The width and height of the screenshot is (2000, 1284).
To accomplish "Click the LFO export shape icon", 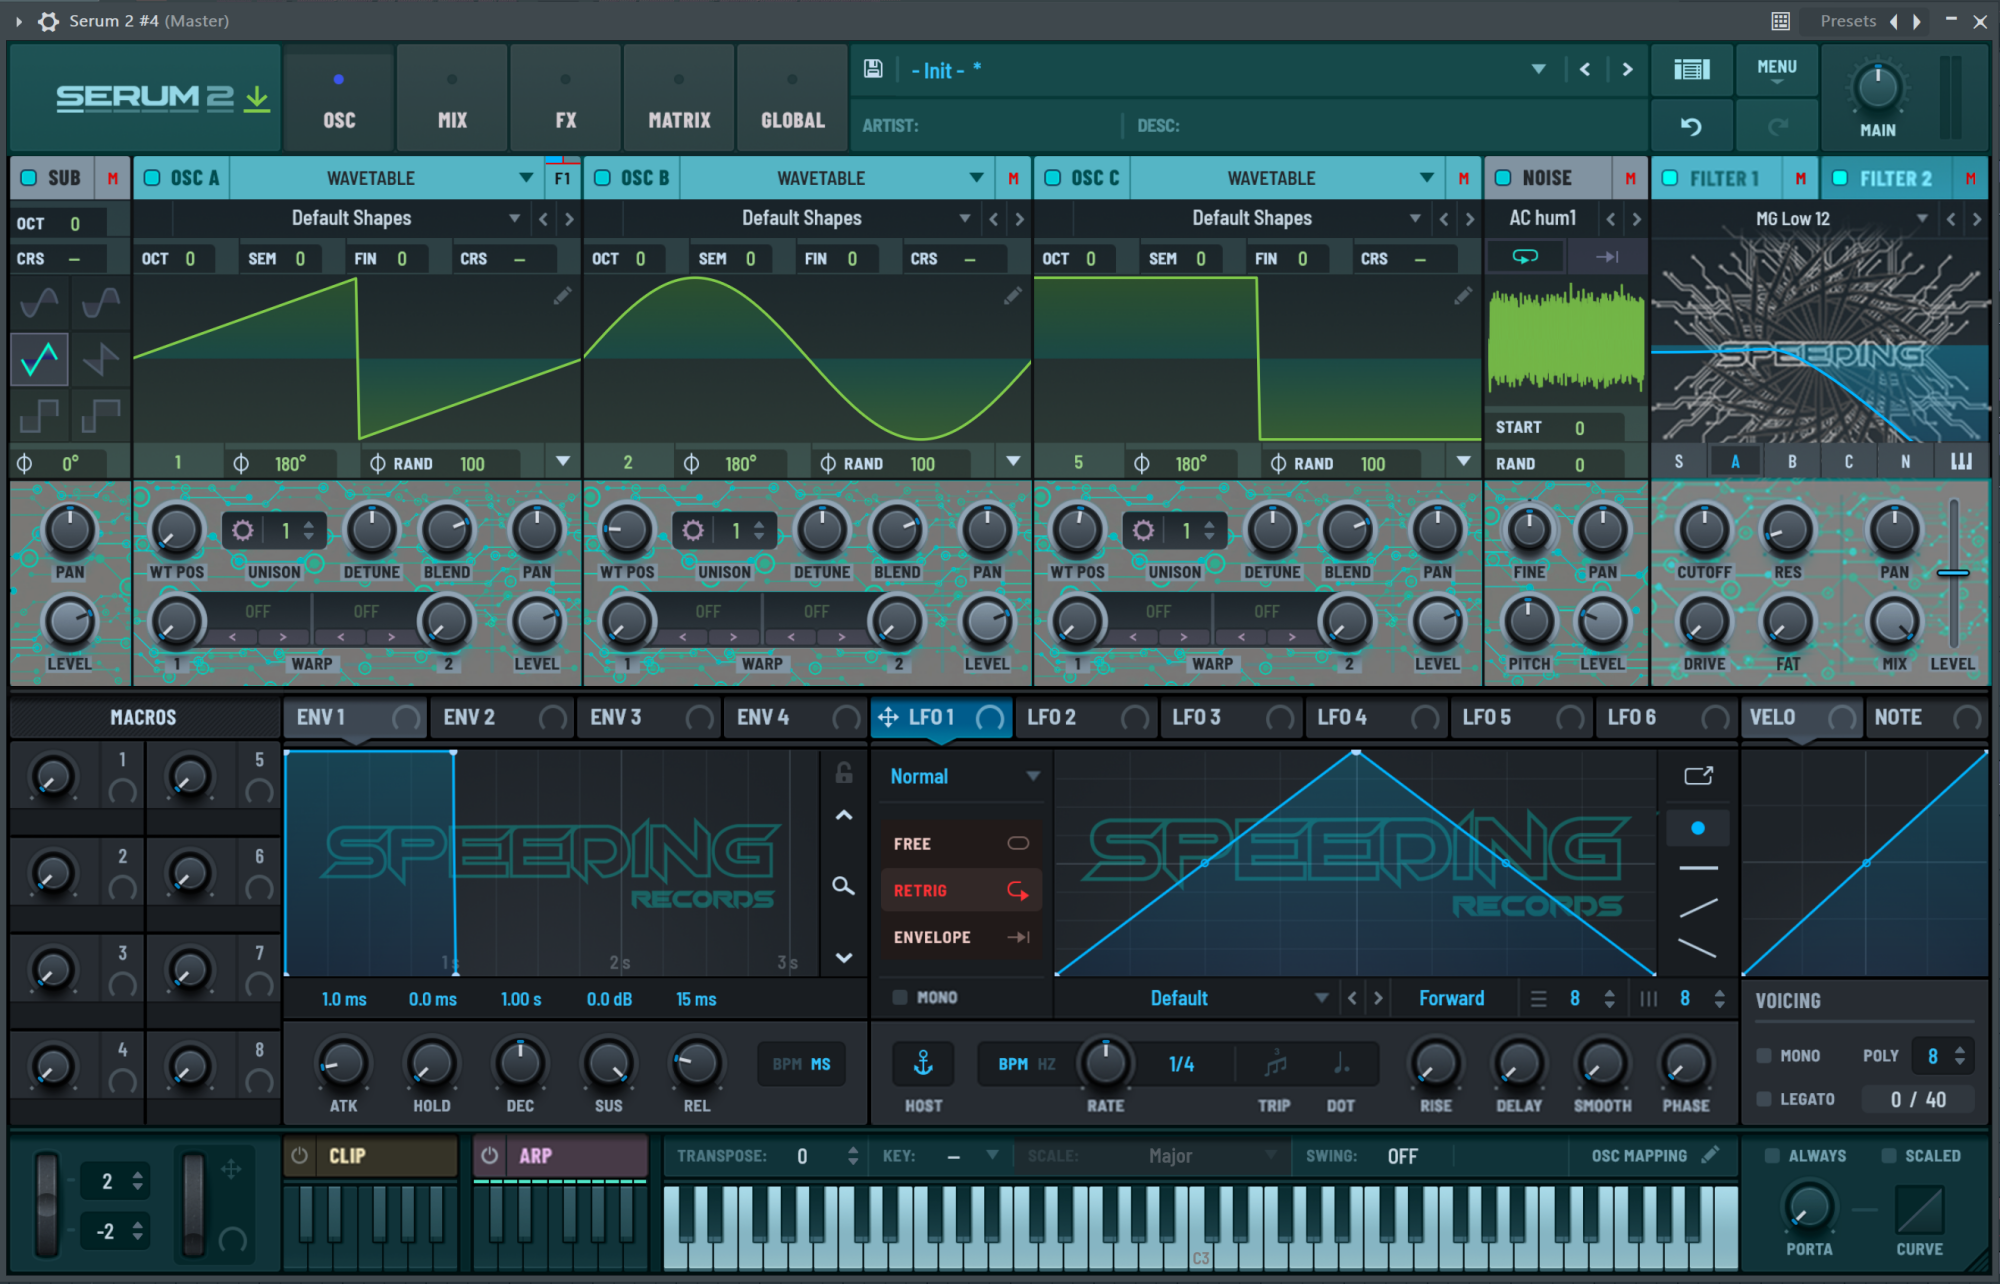I will coord(1698,776).
